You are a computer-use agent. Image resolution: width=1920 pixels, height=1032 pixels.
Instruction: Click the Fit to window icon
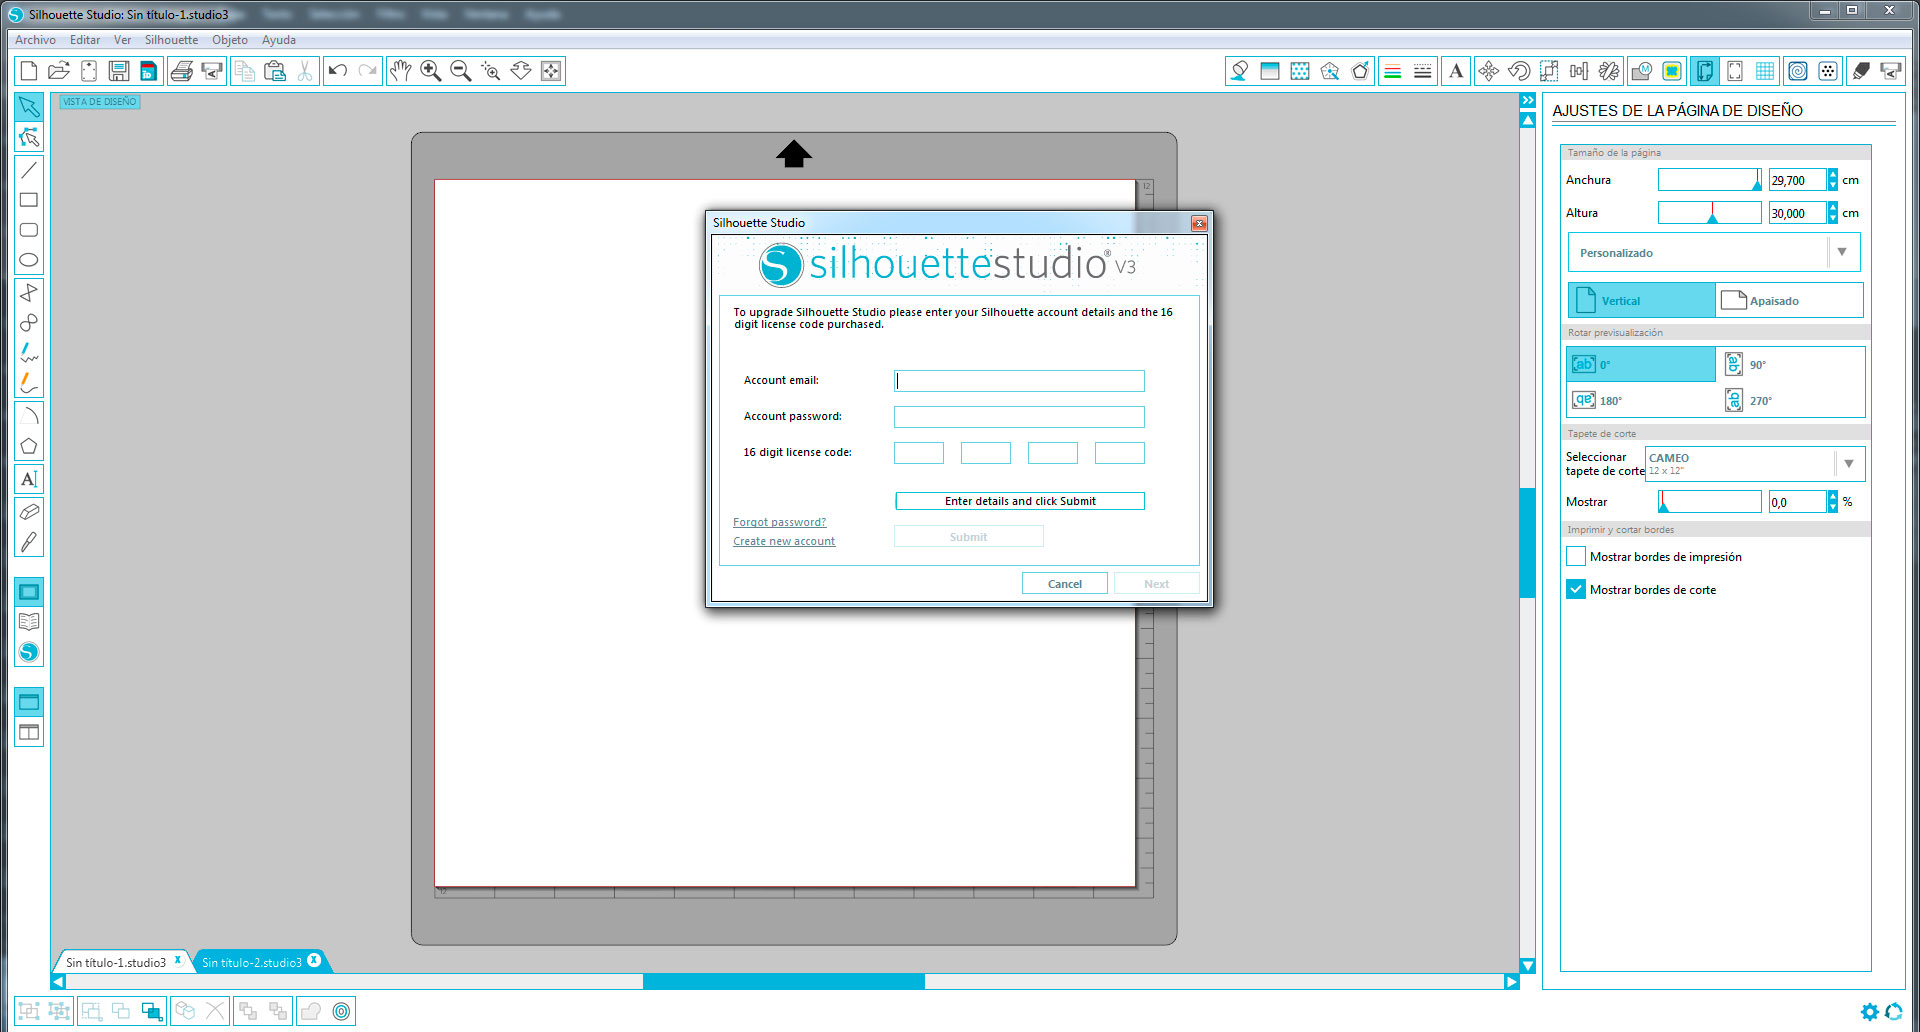pyautogui.click(x=551, y=71)
